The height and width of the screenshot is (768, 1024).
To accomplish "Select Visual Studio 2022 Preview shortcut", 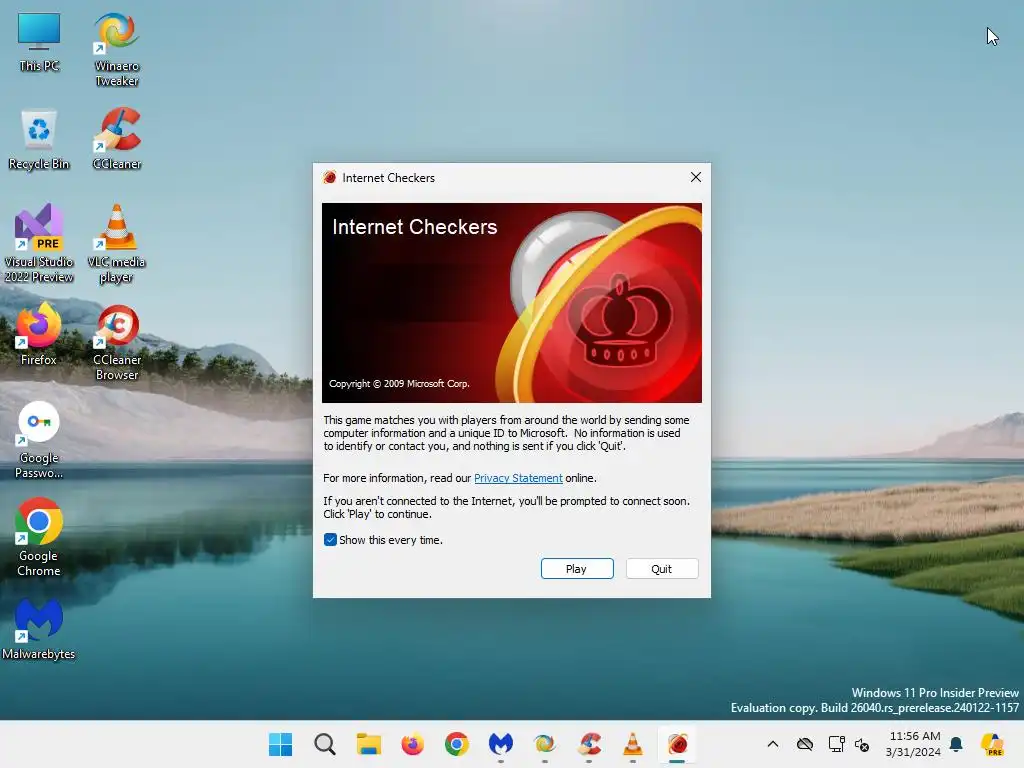I will pyautogui.click(x=39, y=244).
